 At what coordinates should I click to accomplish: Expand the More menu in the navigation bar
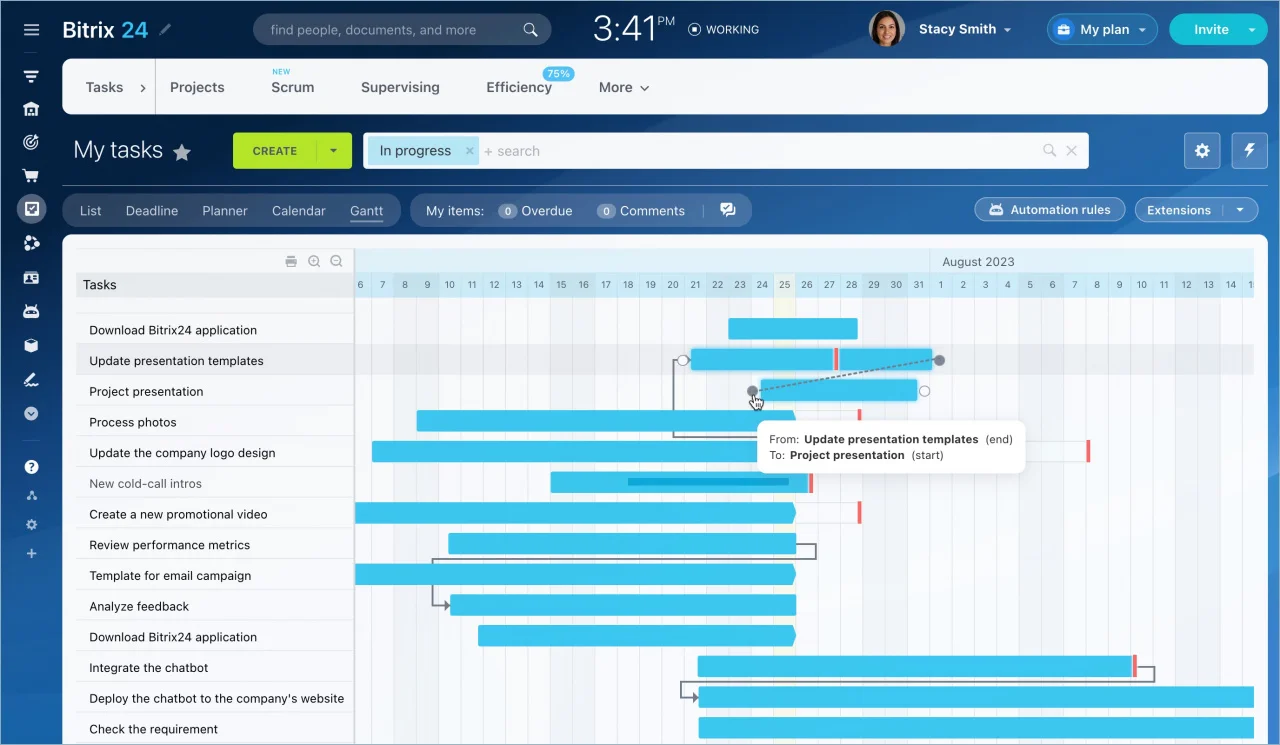click(624, 88)
